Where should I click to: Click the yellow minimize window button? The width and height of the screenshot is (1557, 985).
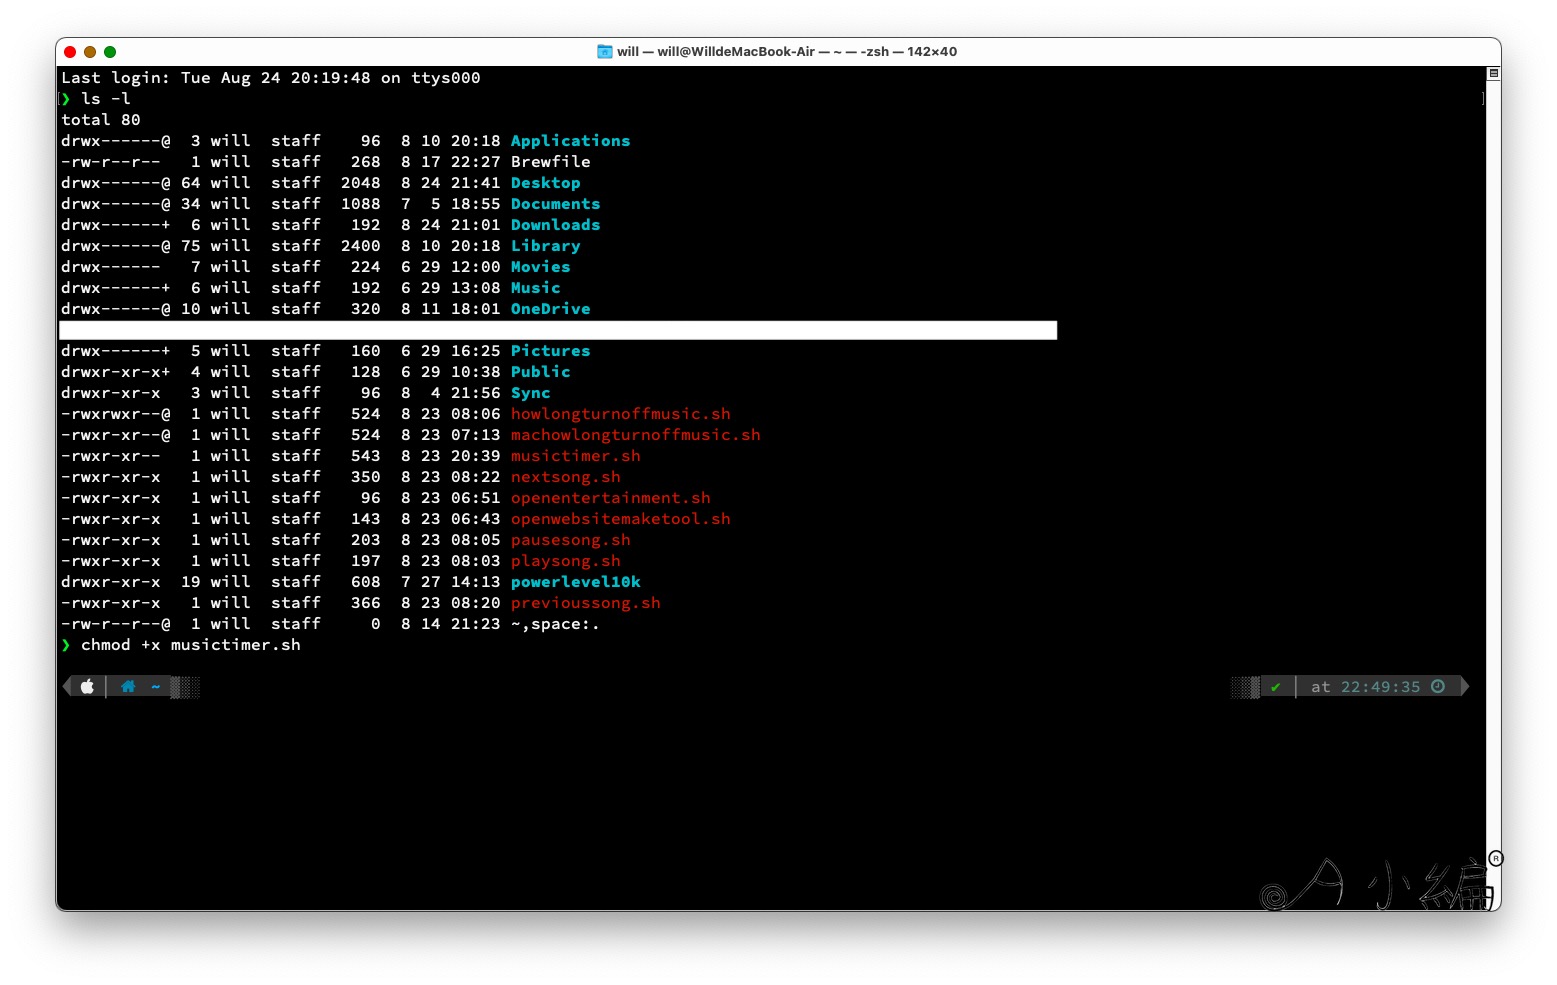(90, 52)
